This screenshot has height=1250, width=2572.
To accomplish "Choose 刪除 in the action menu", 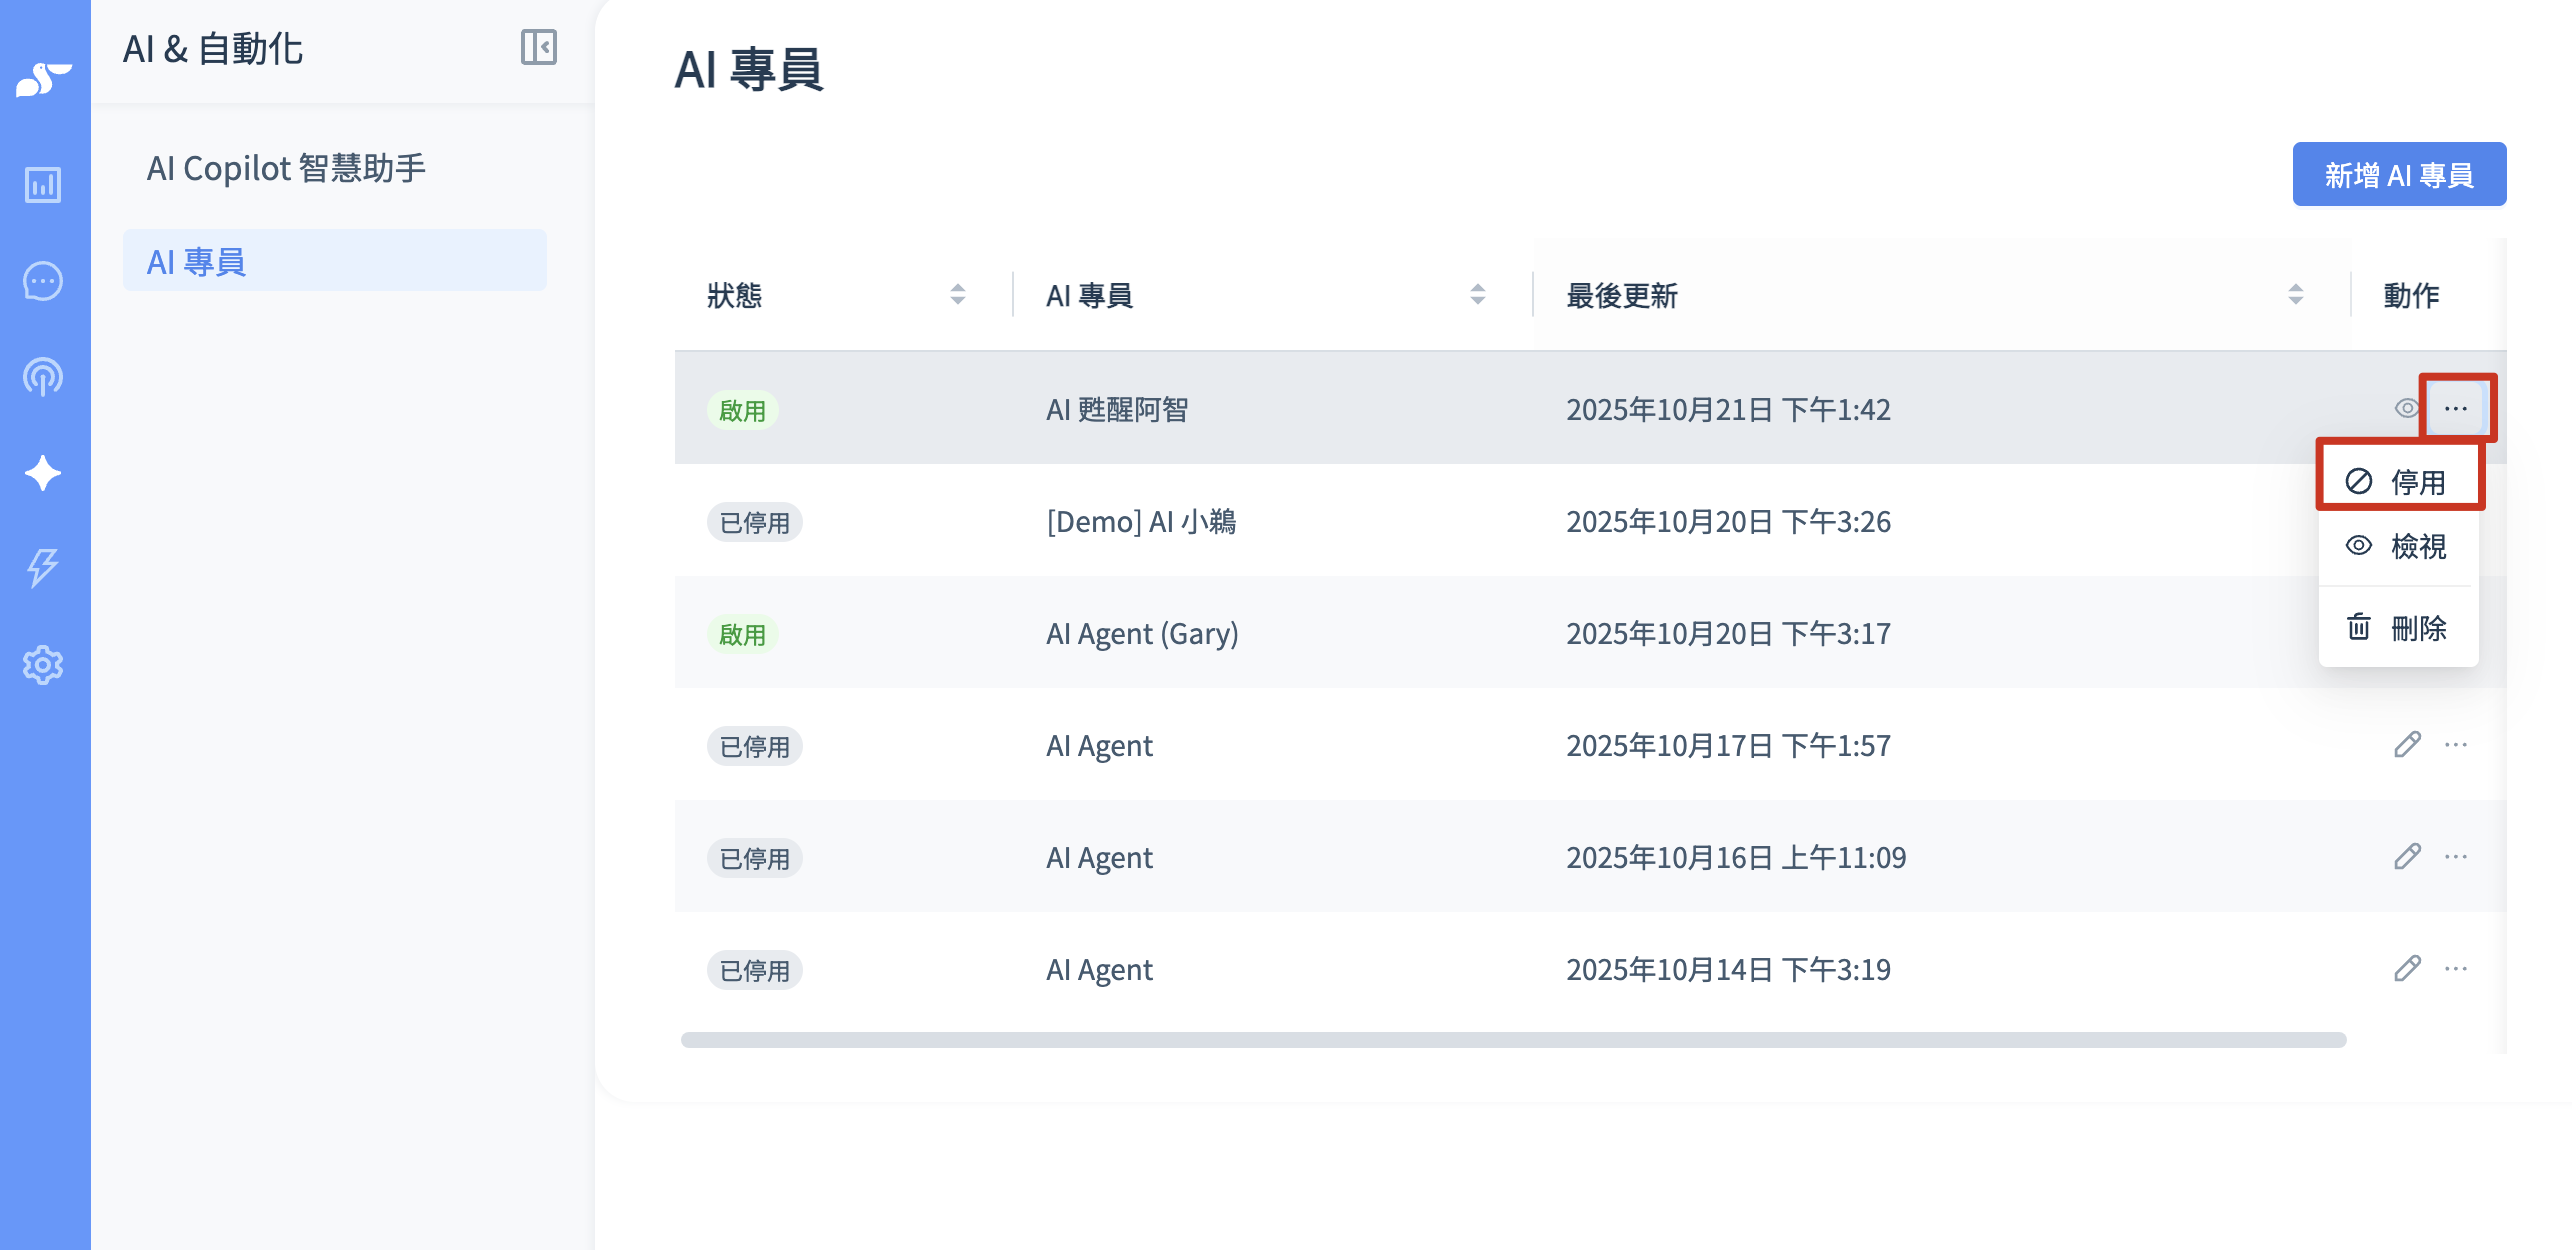I will [2398, 628].
